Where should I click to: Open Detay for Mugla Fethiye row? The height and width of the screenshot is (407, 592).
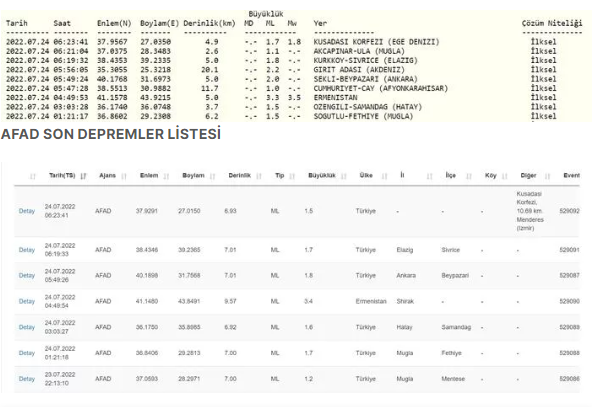pos(27,353)
